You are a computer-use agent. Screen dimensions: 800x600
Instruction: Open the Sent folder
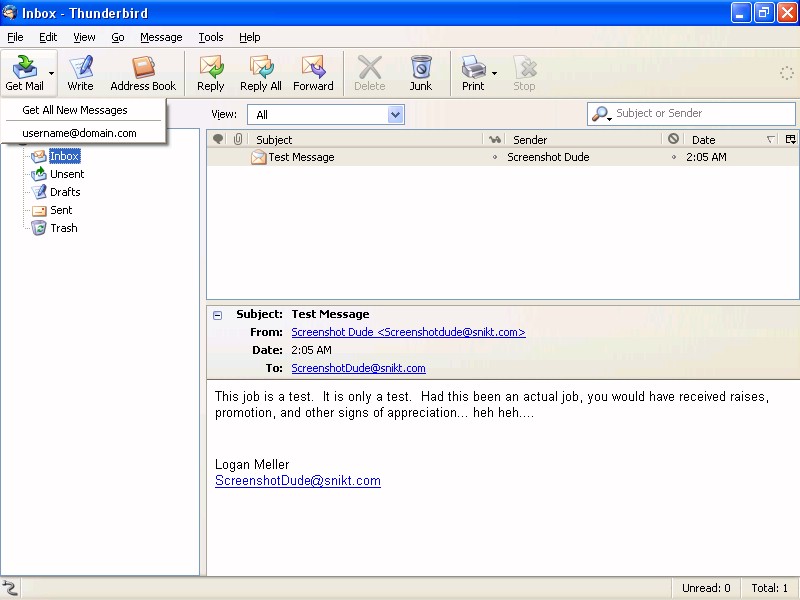(61, 210)
